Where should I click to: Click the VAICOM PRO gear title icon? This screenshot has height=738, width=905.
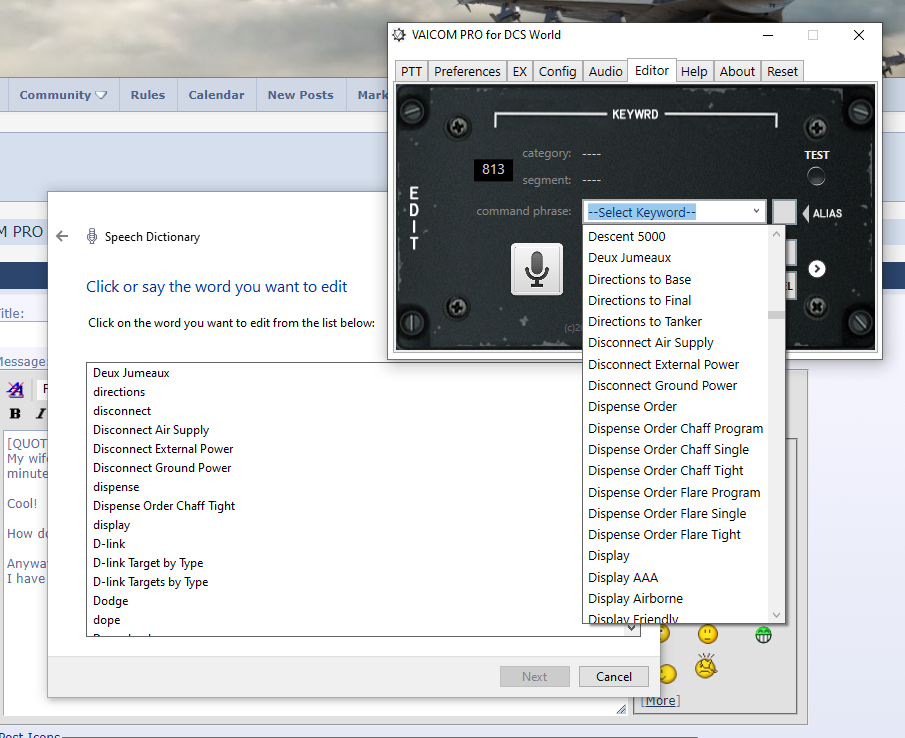coord(399,35)
